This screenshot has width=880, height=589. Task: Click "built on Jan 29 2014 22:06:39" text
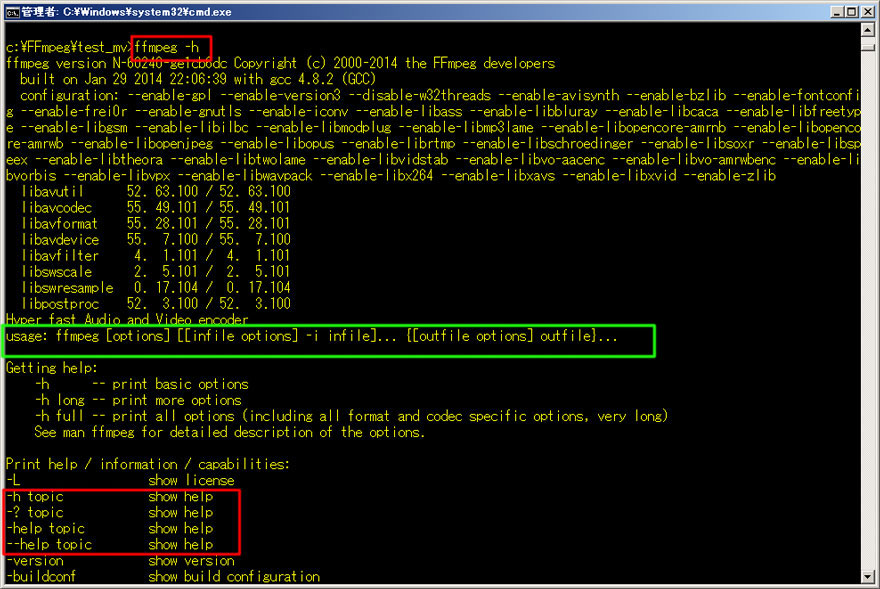coord(123,79)
